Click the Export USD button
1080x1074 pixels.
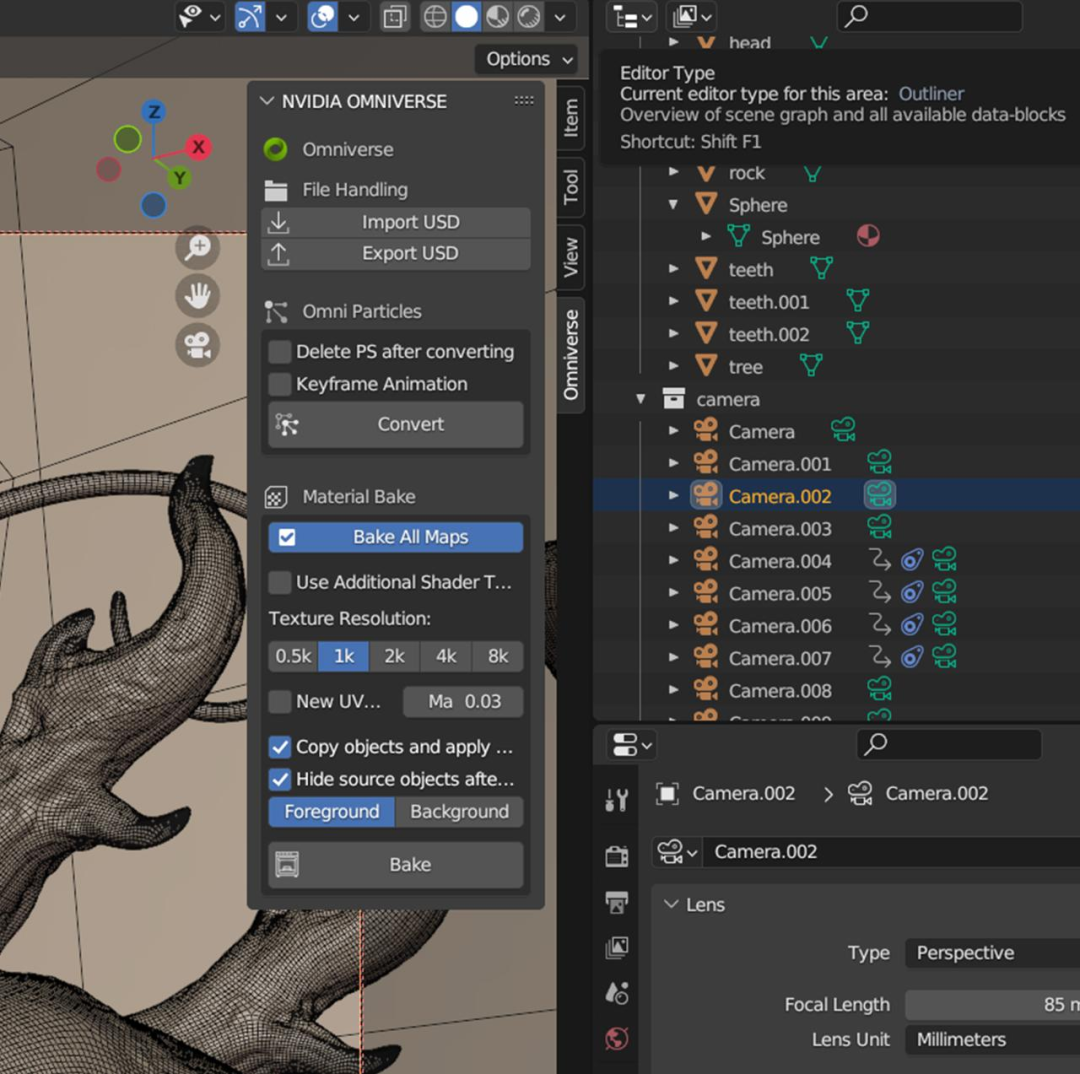tap(396, 254)
